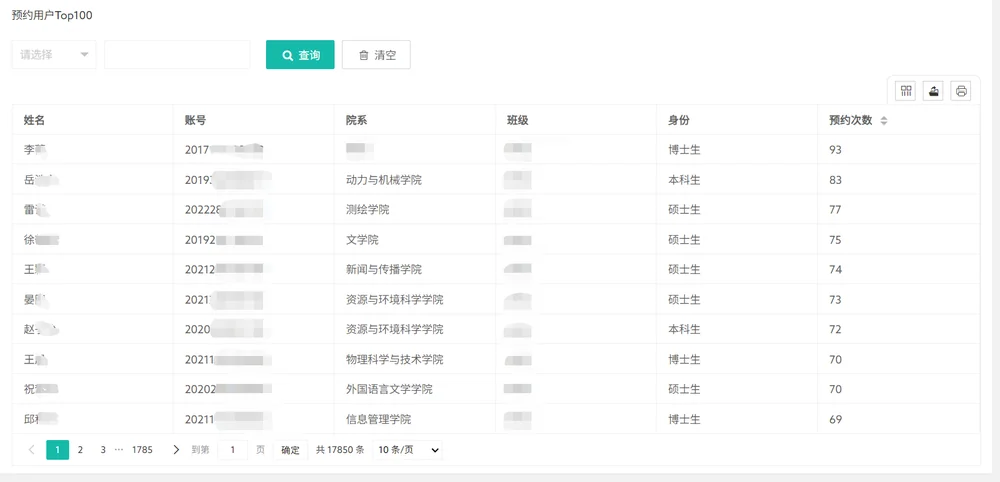This screenshot has height=482, width=1000.
Task: Click the 共 17850 条 total count
Action: [340, 449]
